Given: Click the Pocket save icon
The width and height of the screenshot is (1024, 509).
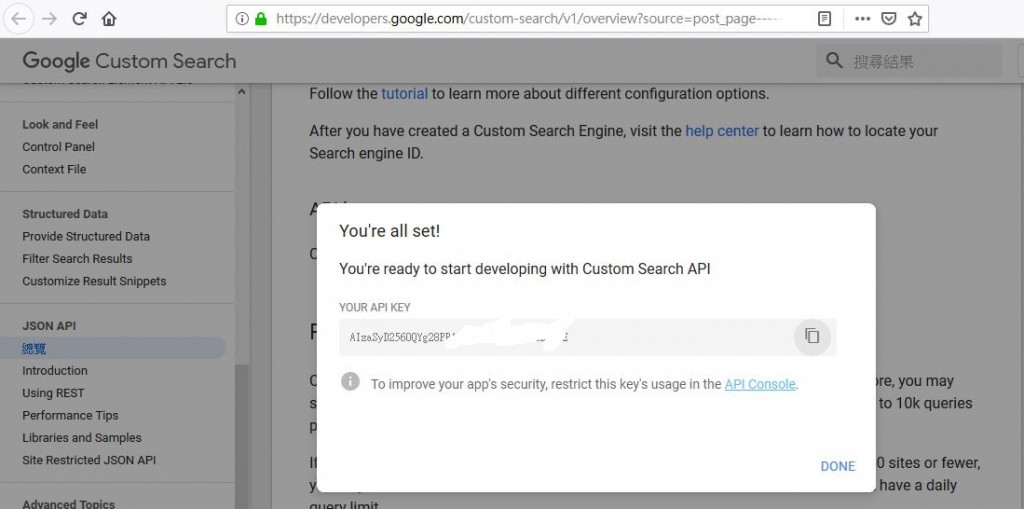Looking at the screenshot, I should 888,18.
